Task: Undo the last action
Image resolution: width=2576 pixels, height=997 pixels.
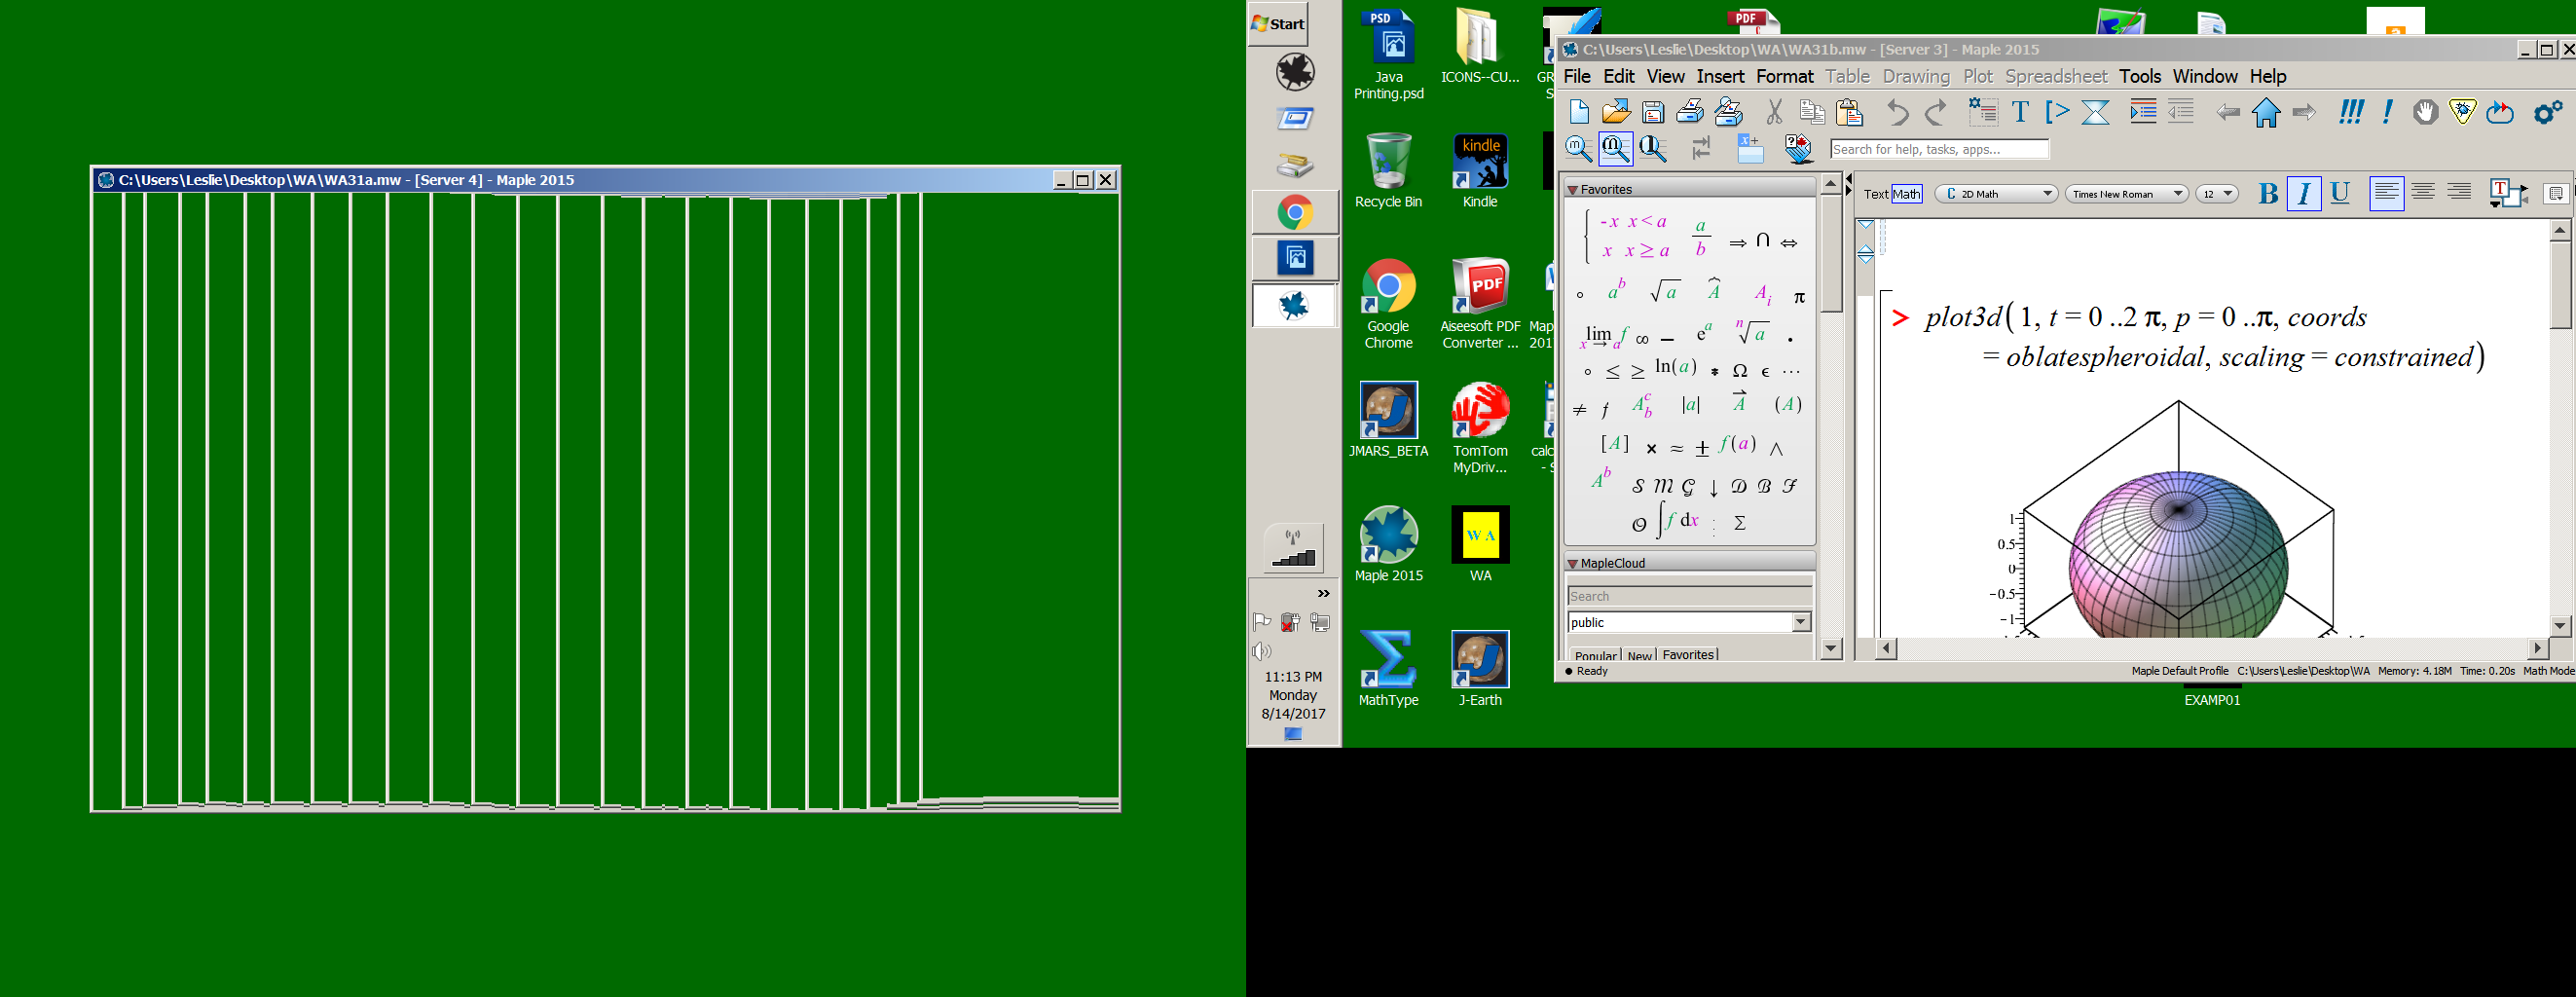Action: pos(1897,113)
